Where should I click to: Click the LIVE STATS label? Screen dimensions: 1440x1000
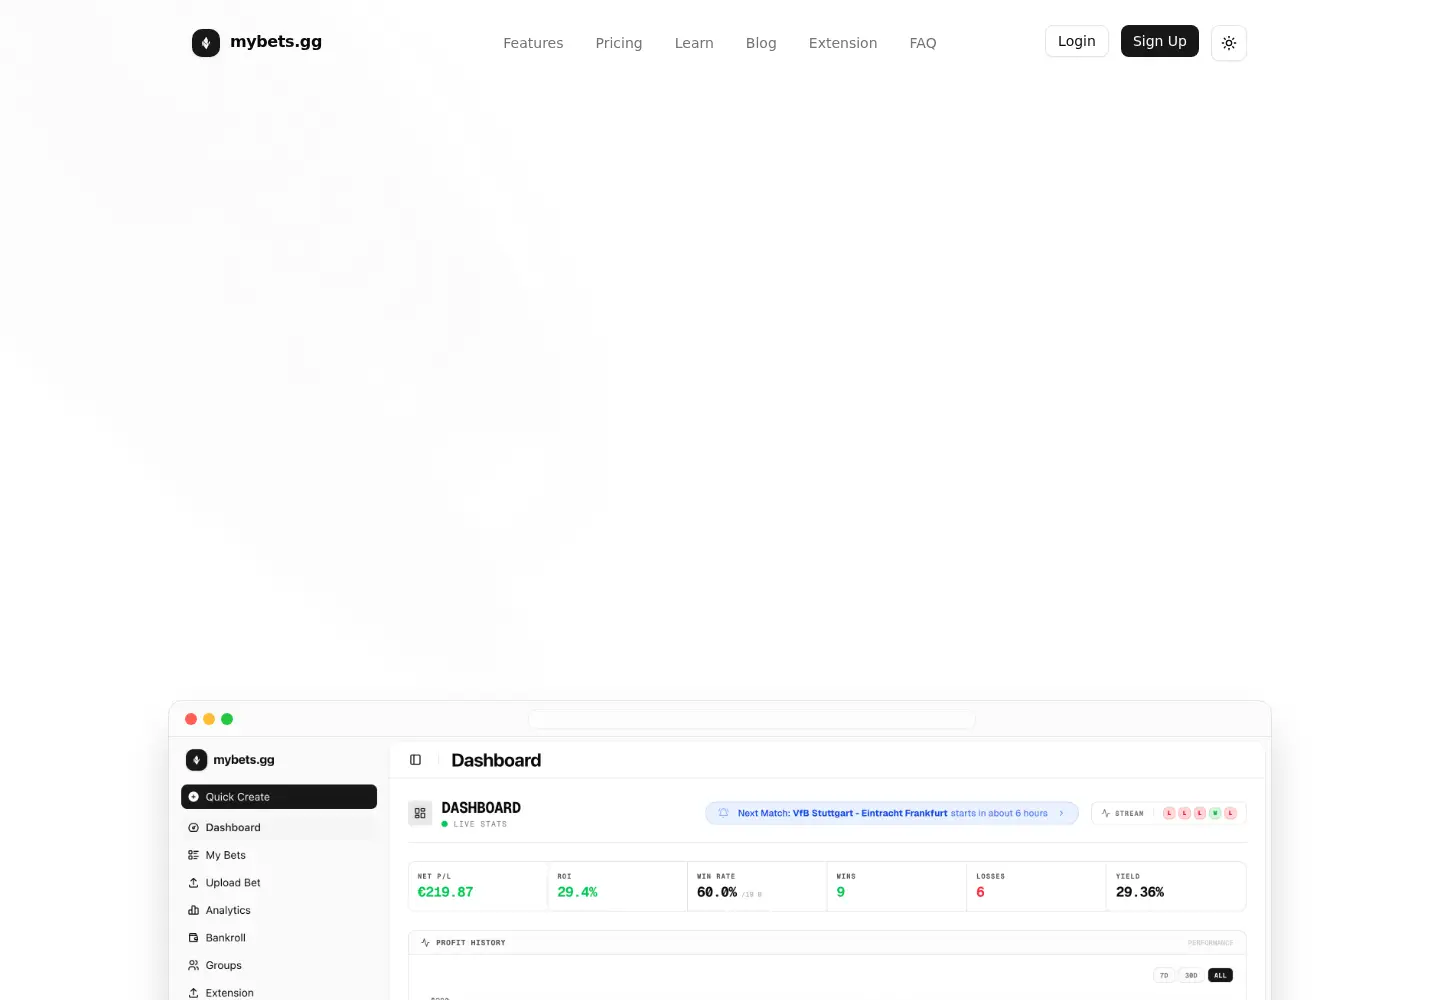coord(480,824)
